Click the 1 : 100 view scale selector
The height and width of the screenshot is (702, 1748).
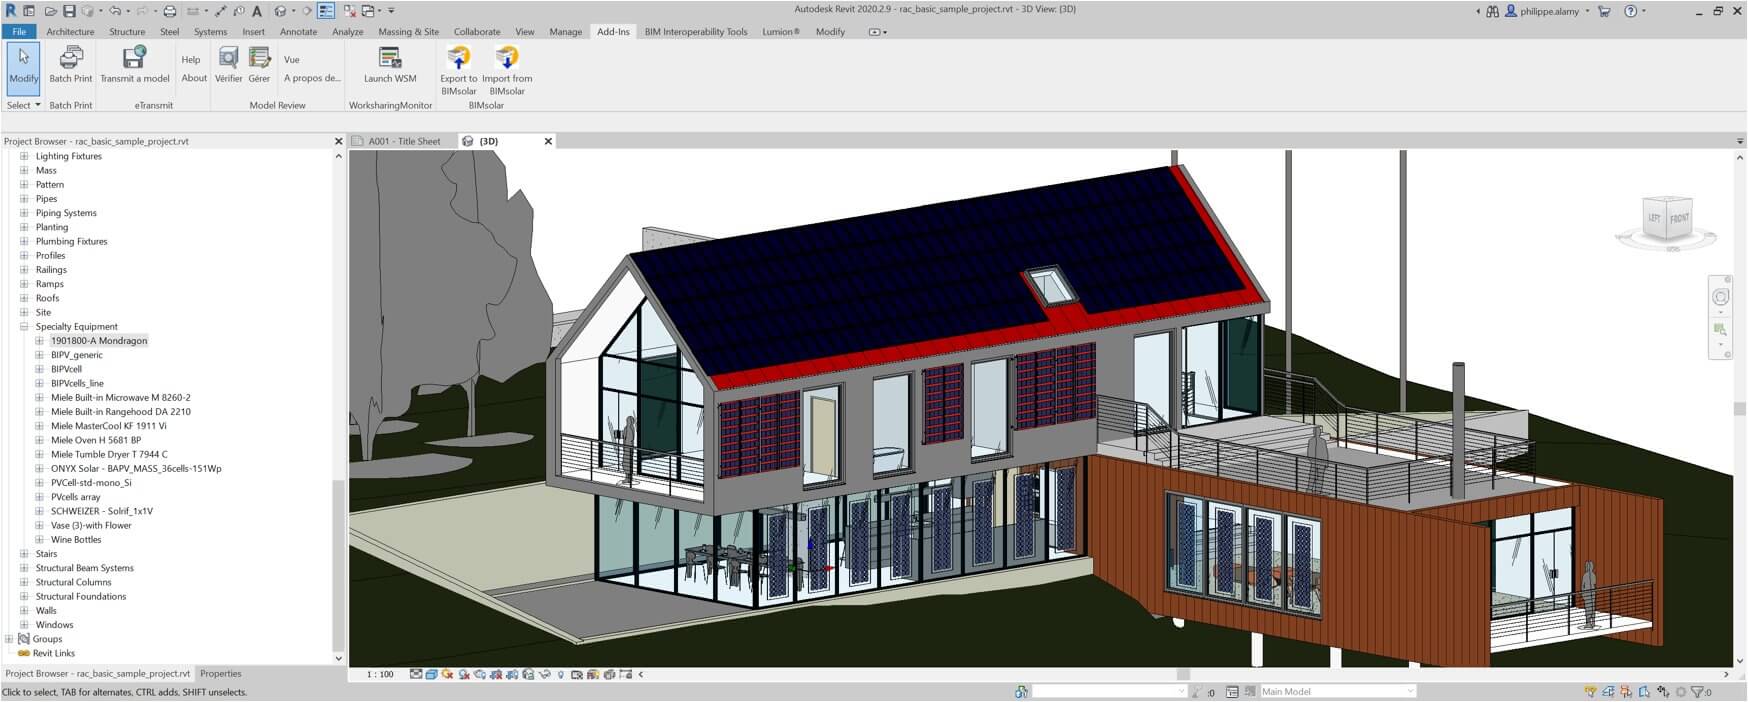pos(380,675)
